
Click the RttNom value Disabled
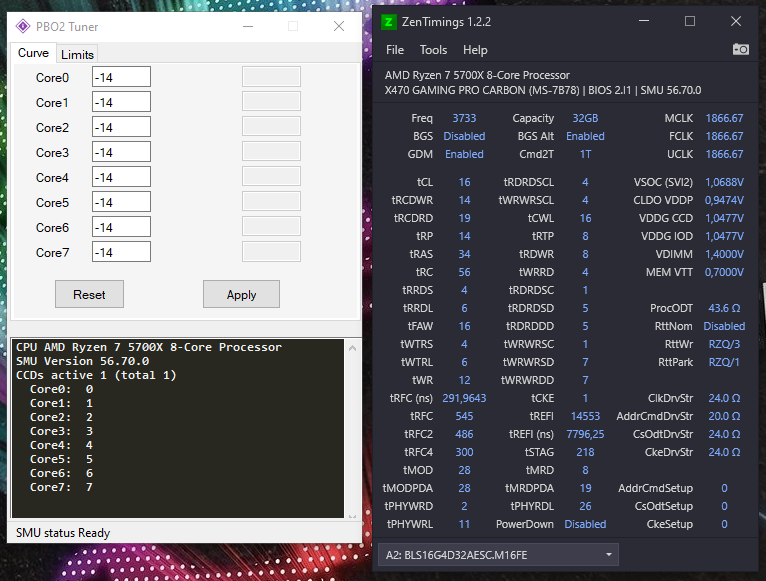click(x=724, y=326)
